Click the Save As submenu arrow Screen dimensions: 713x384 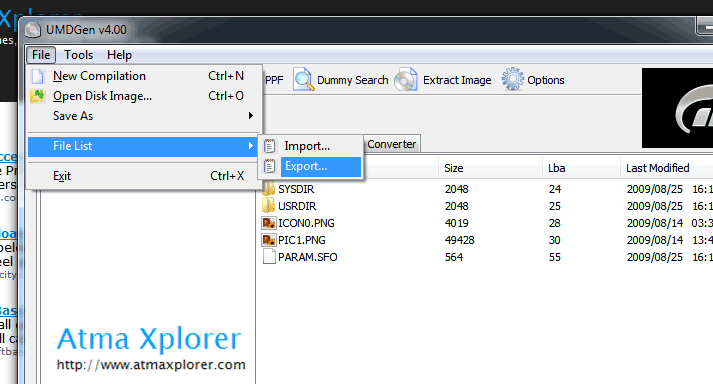pos(251,116)
